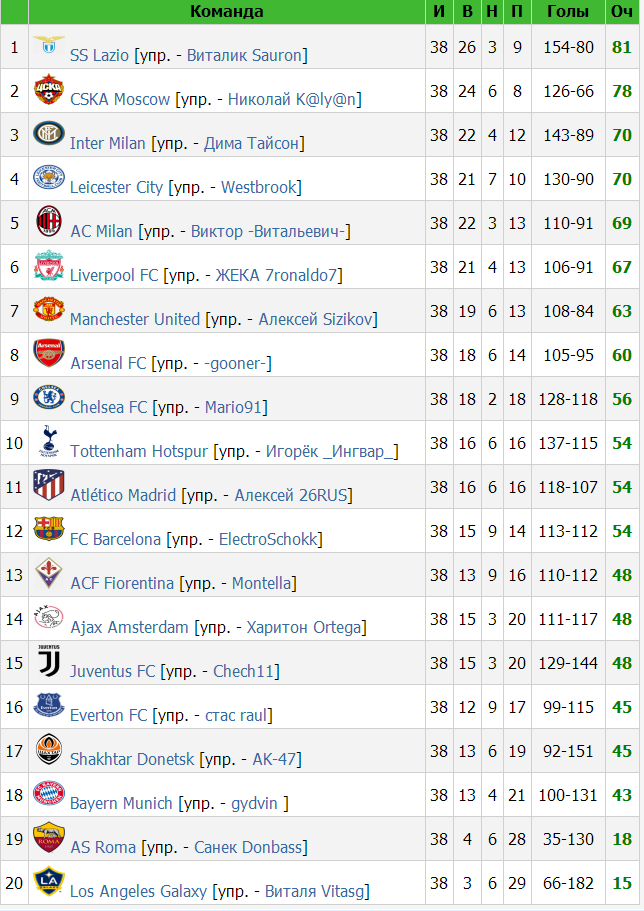This screenshot has width=644, height=911.
Task: Click the FC Barcelona crest icon
Action: [x=49, y=529]
